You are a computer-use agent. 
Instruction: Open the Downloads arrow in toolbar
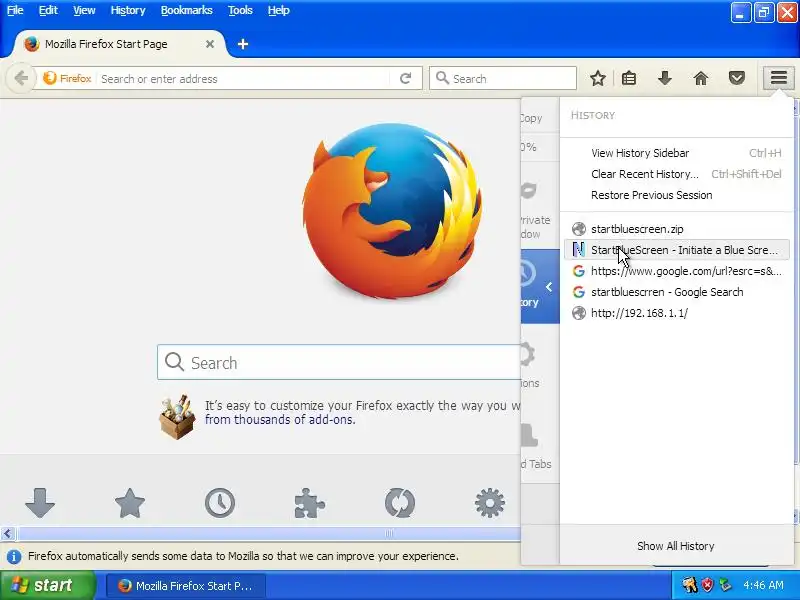point(665,79)
